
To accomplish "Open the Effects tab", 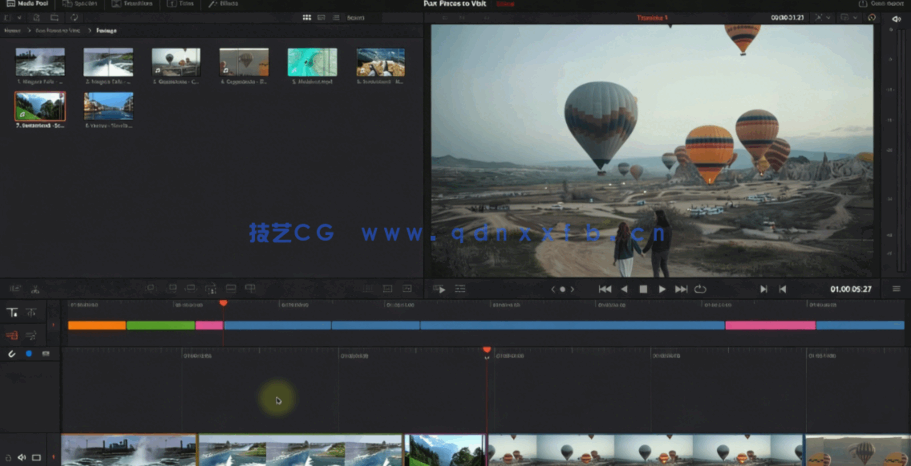I will click(223, 3).
